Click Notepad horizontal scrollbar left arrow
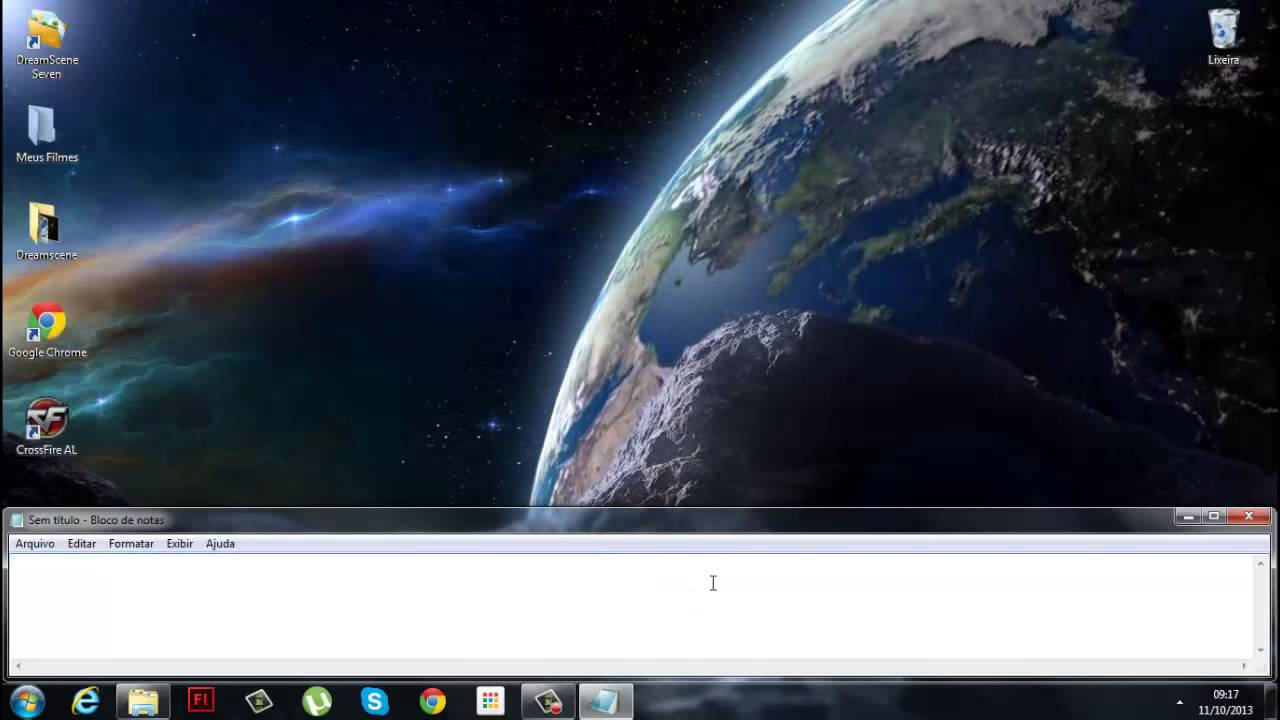 (x=18, y=666)
